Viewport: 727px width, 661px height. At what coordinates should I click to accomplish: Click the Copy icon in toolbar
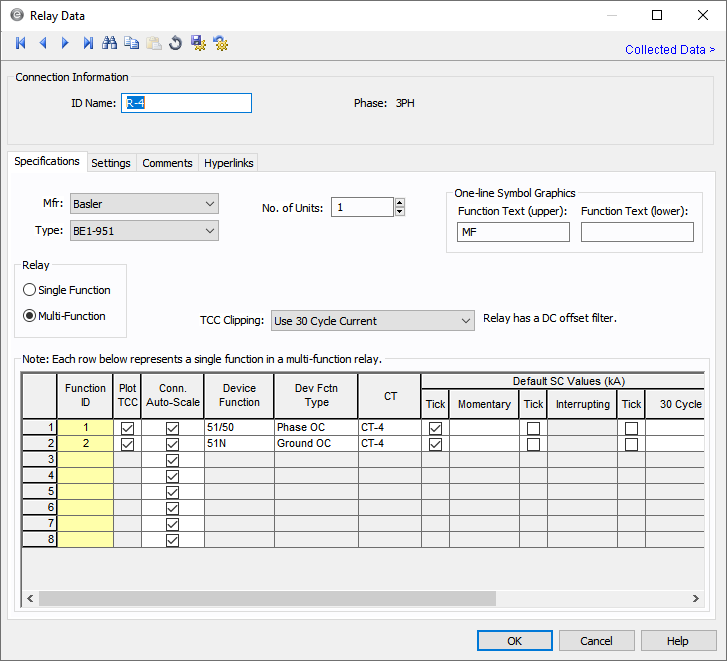pos(132,43)
